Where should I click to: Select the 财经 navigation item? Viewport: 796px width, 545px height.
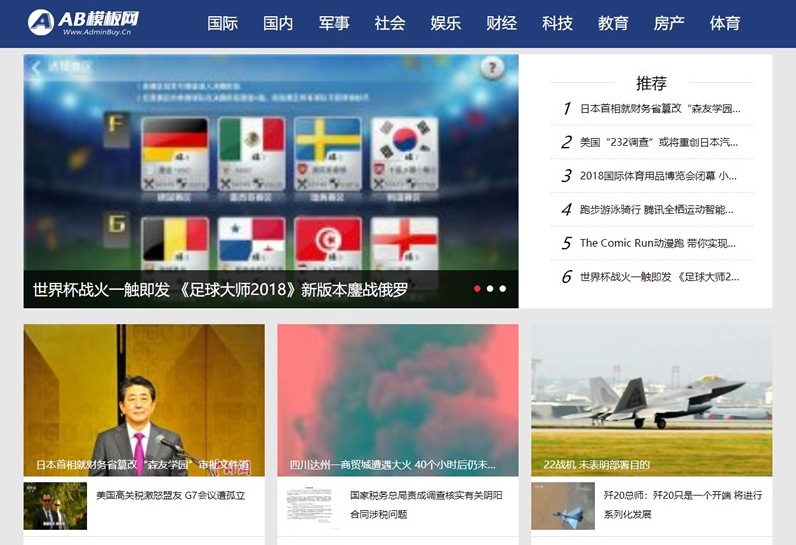point(502,23)
